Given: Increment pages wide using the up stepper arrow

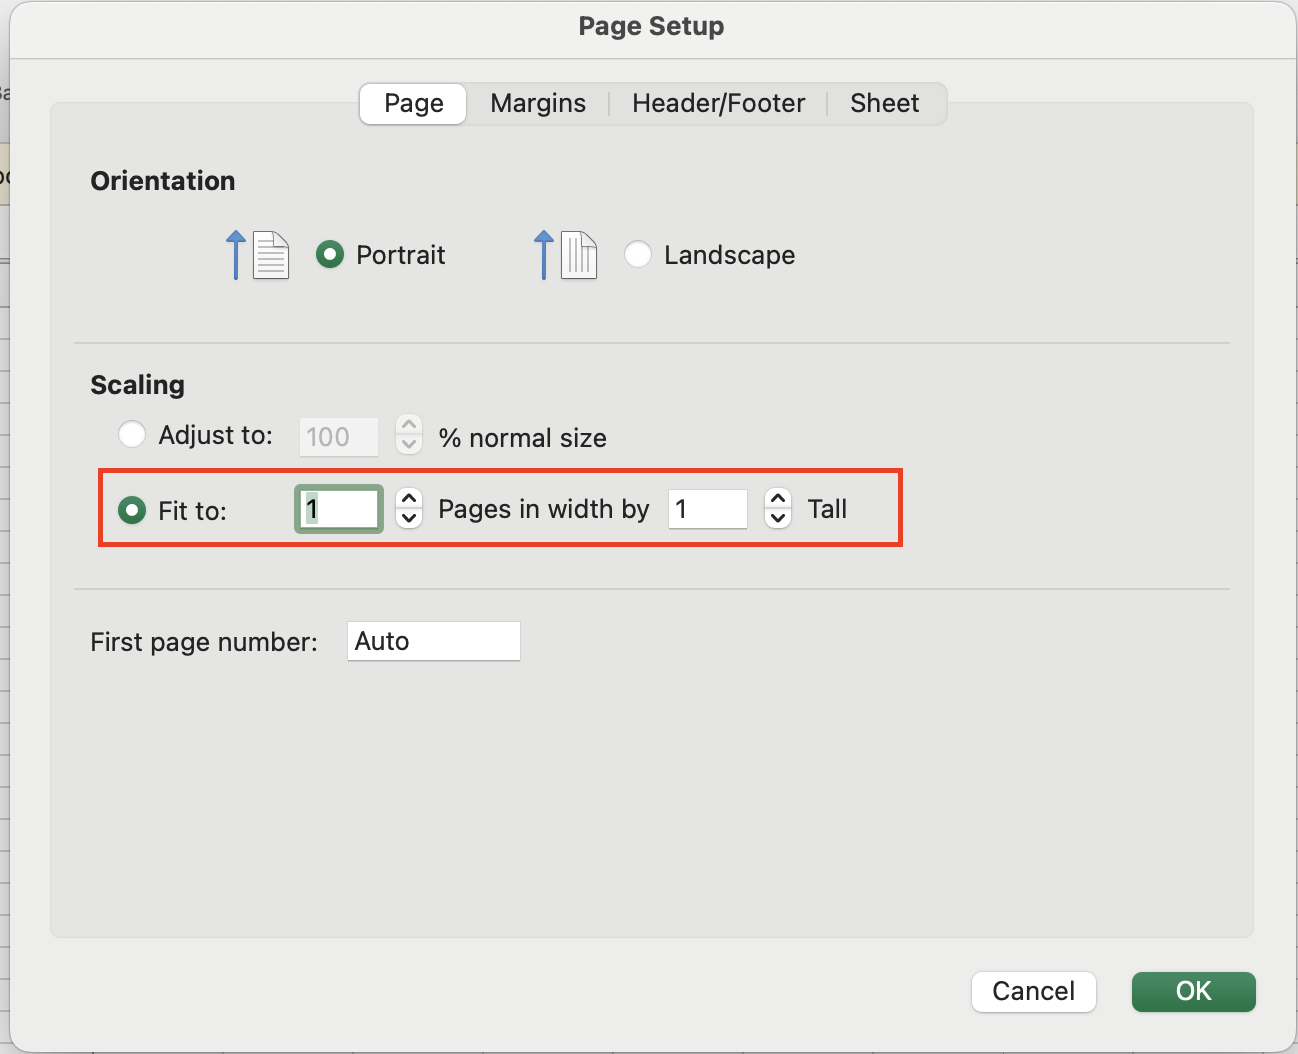Looking at the screenshot, I should click(x=408, y=500).
